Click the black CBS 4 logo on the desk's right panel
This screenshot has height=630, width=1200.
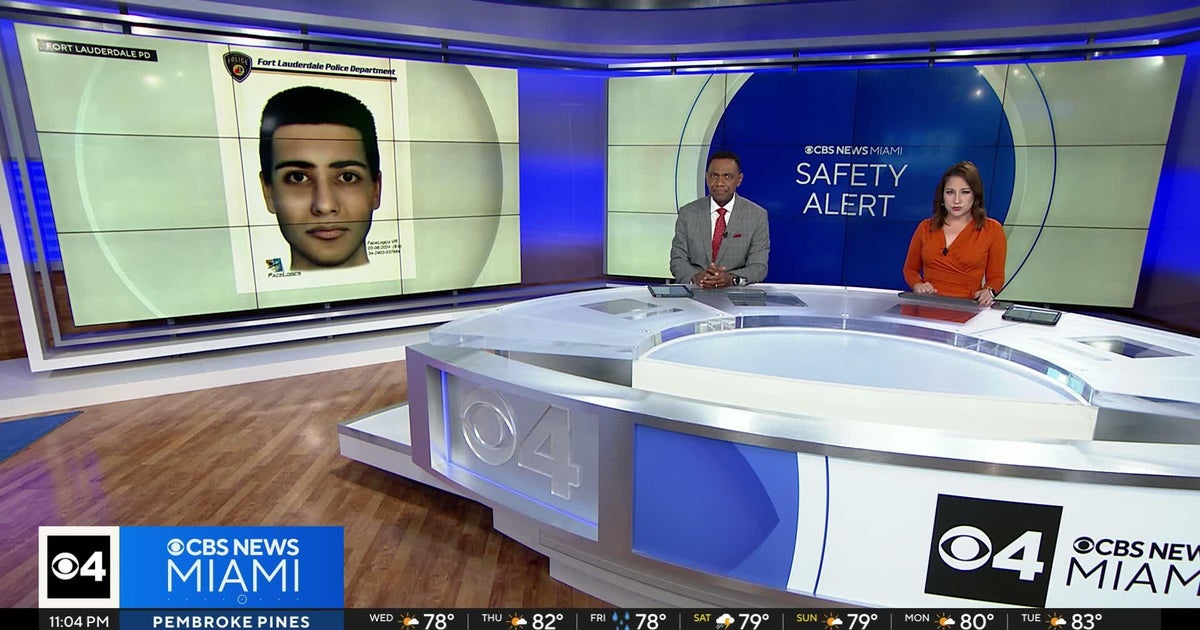pos(993,550)
